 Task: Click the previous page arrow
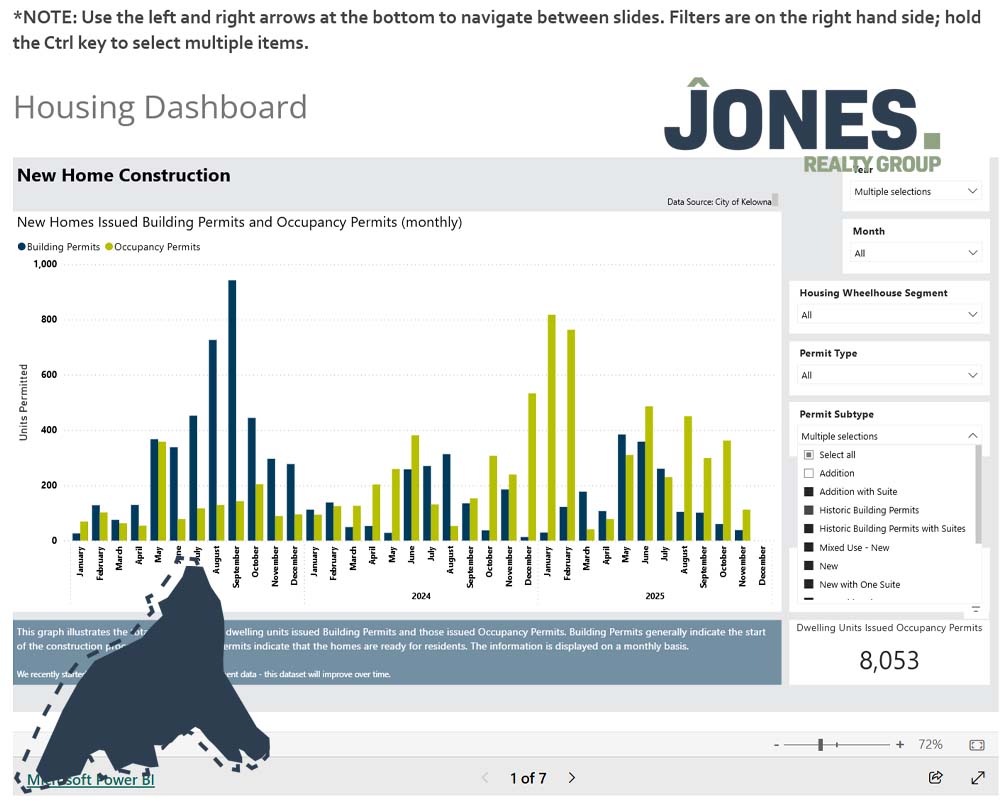click(x=485, y=778)
